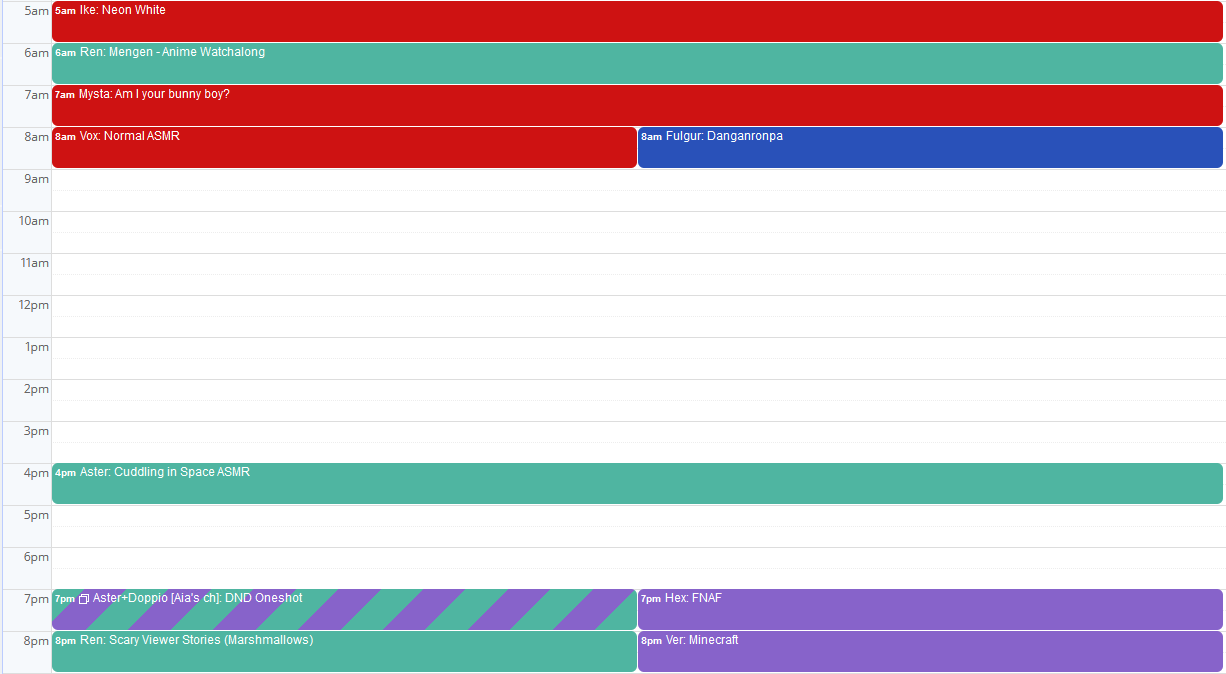The width and height of the screenshot is (1226, 674).
Task: Click the 10am time label
Action: point(34,221)
